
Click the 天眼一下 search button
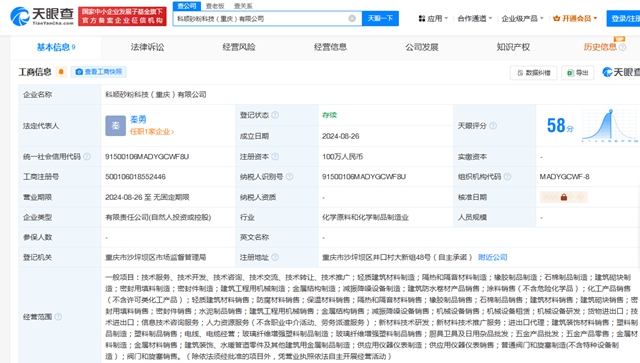pyautogui.click(x=380, y=18)
